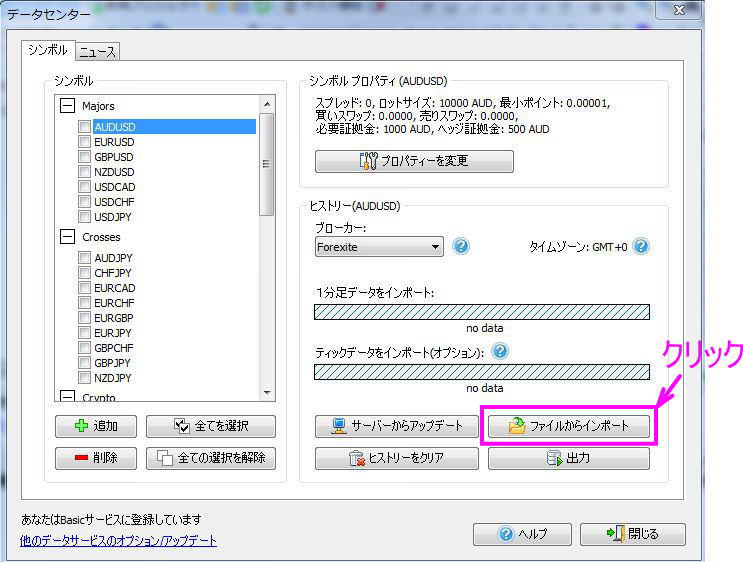This screenshot has height=562, width=743.
Task: Click the 閉じる button
Action: pyautogui.click(x=633, y=534)
